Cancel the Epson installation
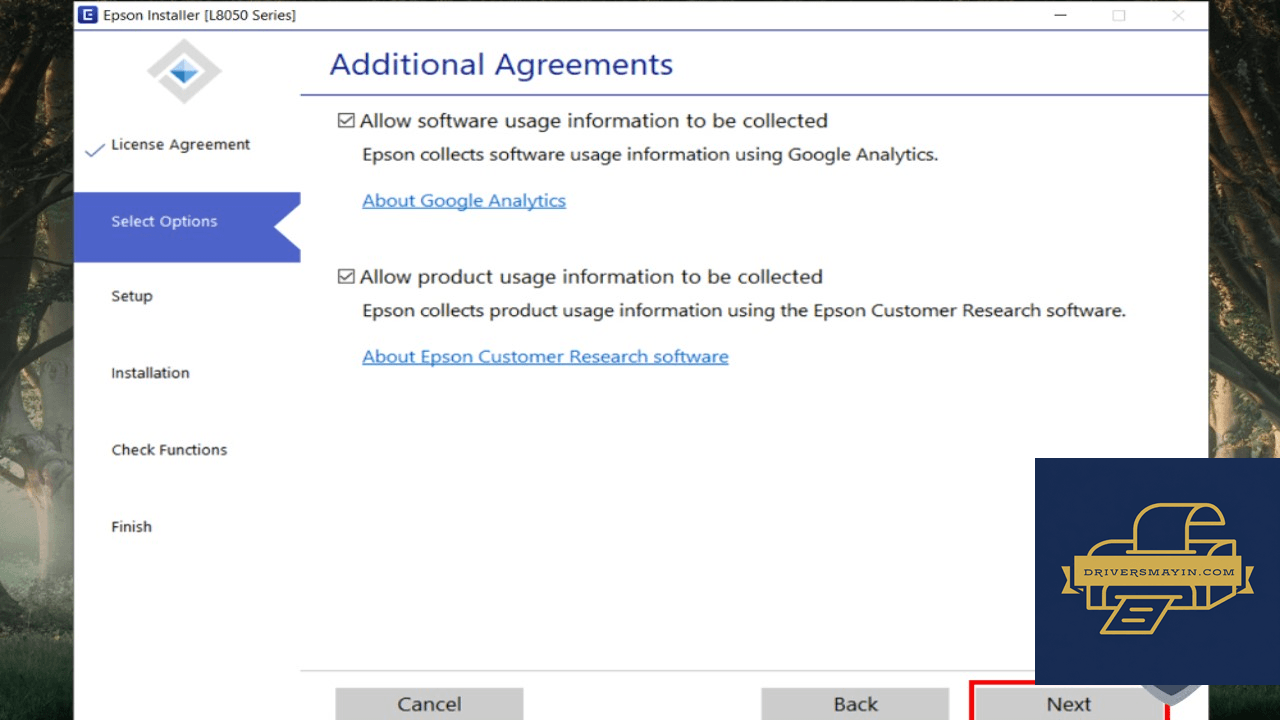 pyautogui.click(x=429, y=703)
